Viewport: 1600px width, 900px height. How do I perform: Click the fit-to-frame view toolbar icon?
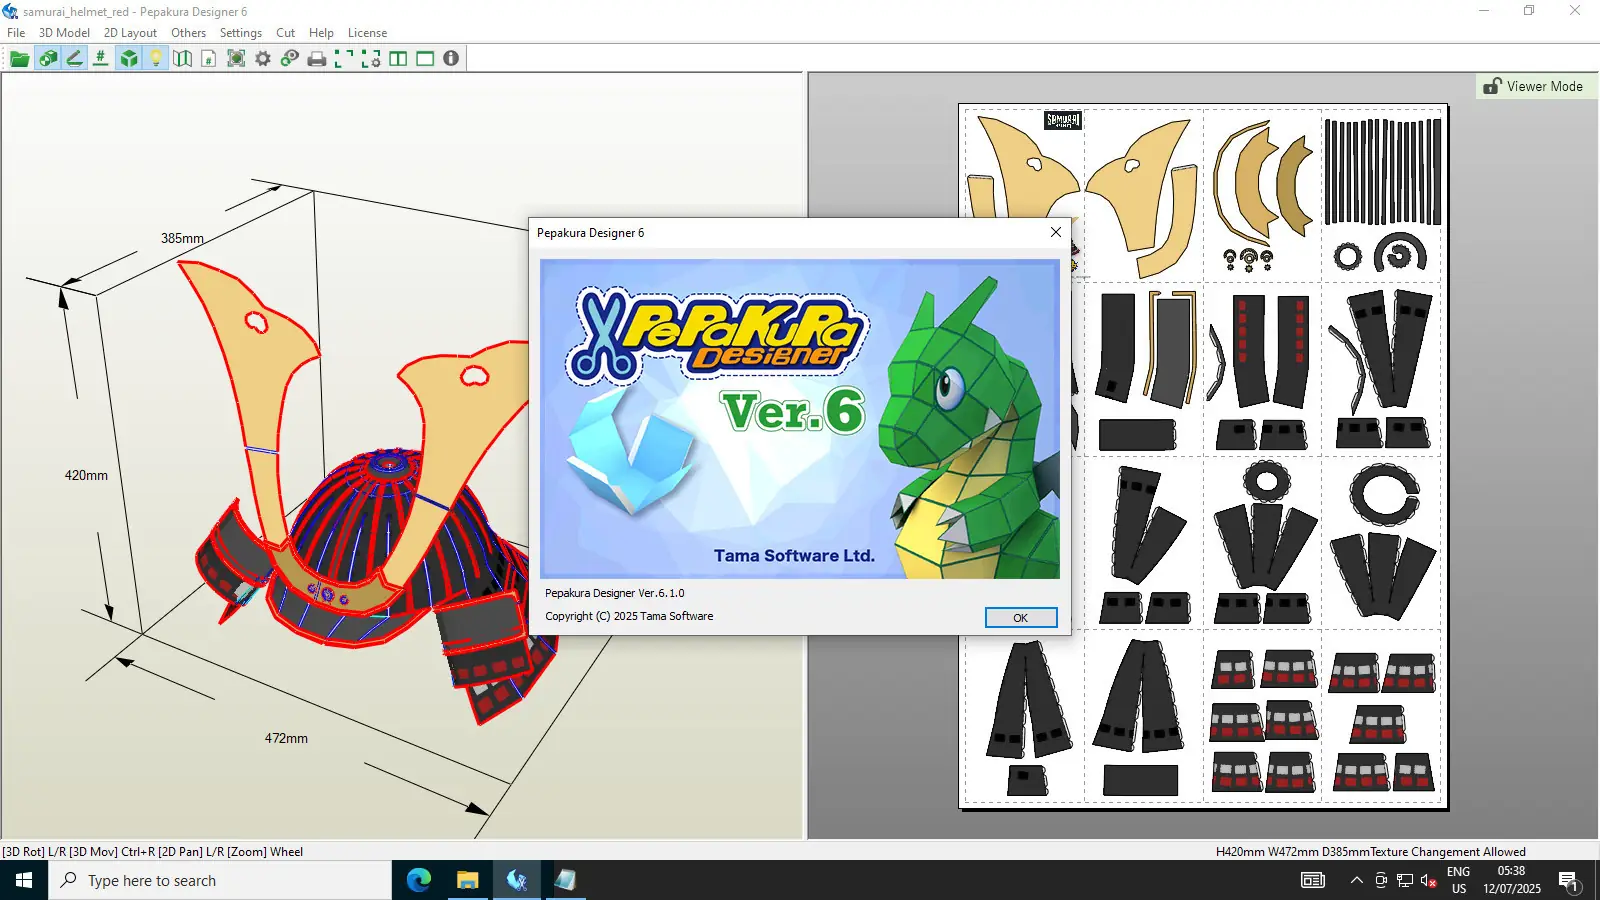[x=236, y=59]
